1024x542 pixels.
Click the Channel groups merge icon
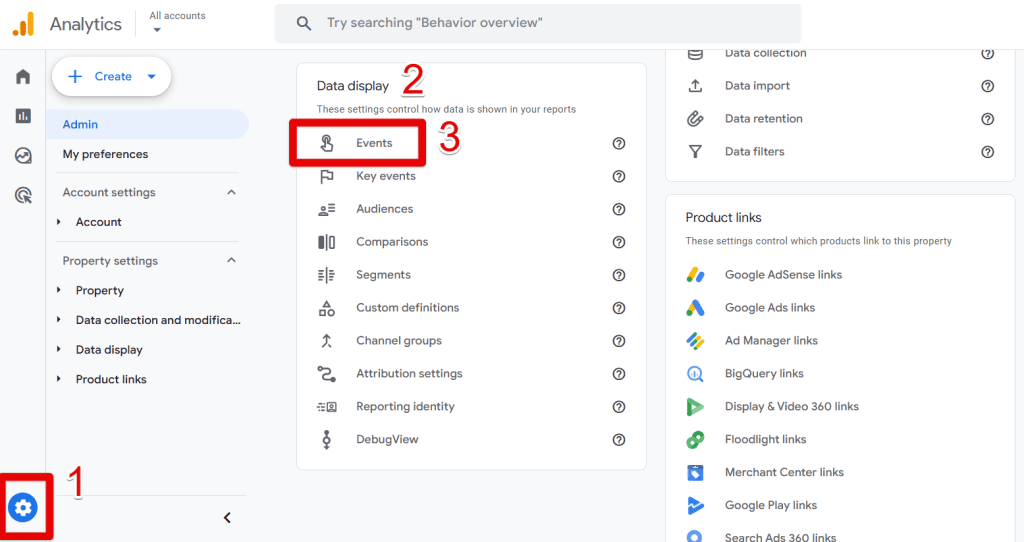(327, 341)
